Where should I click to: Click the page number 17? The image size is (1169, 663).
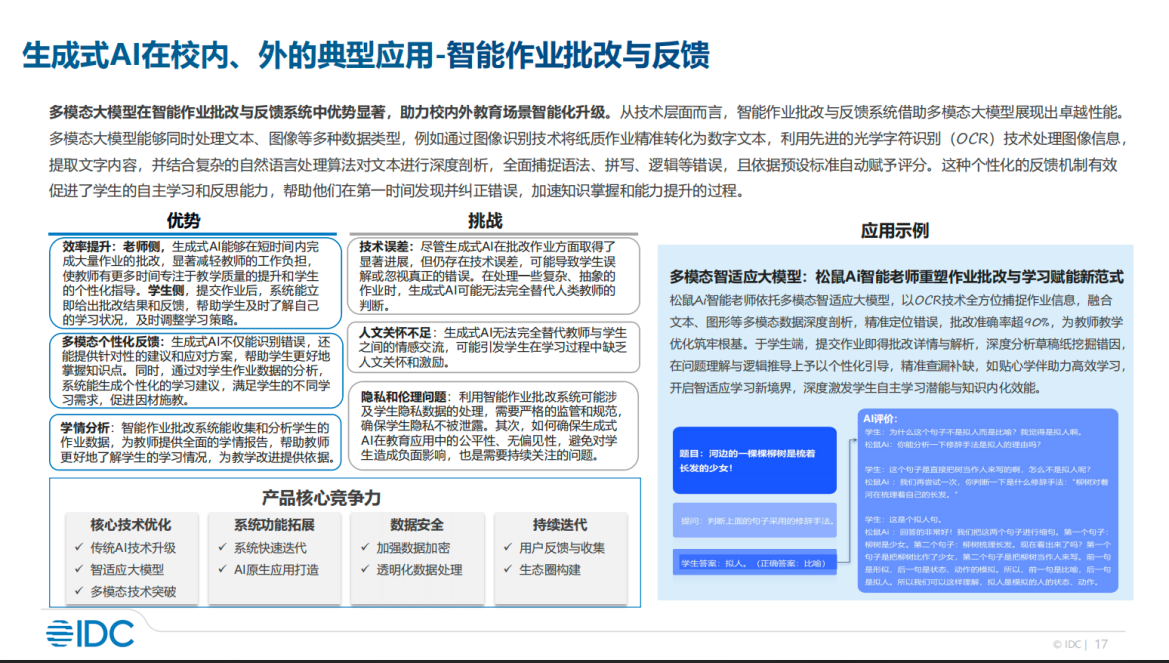click(x=1102, y=644)
